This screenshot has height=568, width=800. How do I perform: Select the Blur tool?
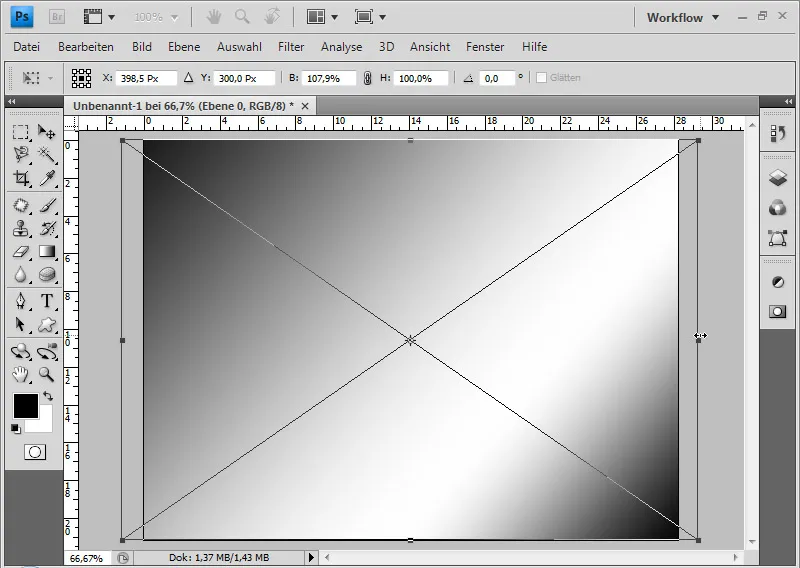click(20, 275)
